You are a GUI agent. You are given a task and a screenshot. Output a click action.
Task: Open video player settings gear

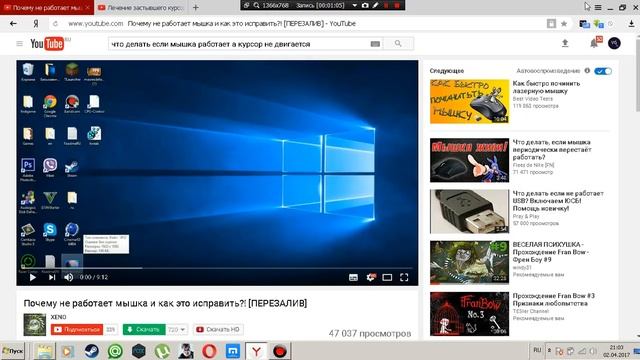[371, 278]
